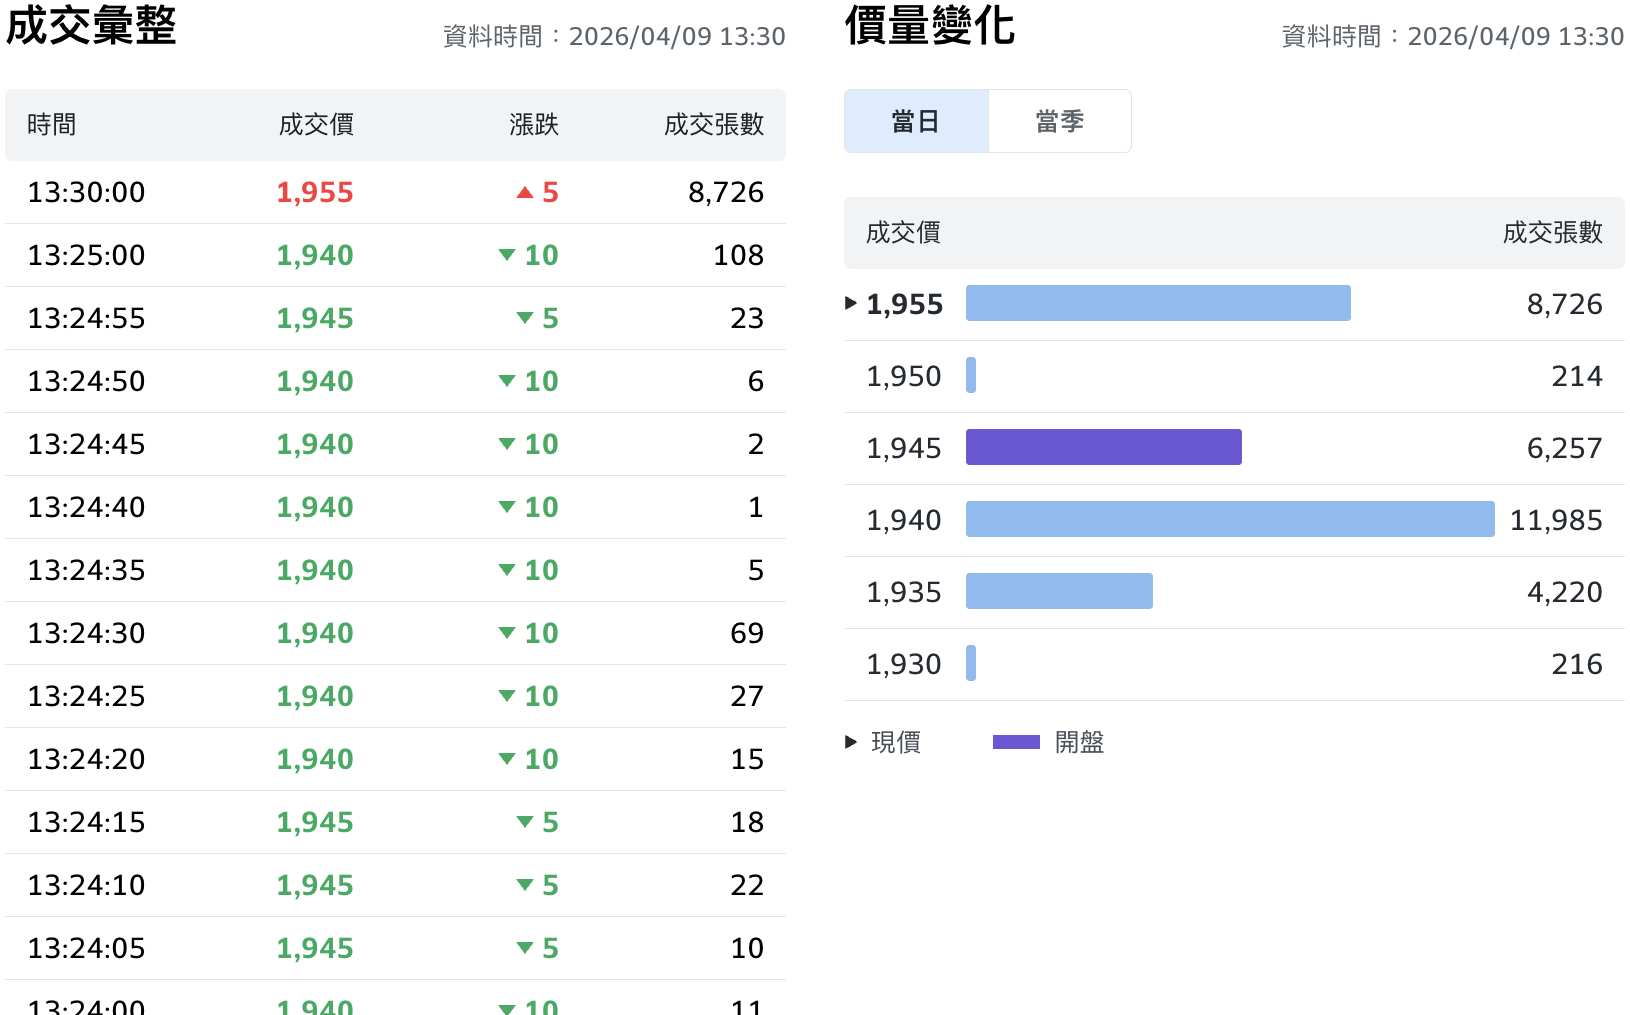Image resolution: width=1630 pixels, height=1015 pixels.
Task: Click the green down arrow at 13:25:00
Action: click(x=507, y=255)
